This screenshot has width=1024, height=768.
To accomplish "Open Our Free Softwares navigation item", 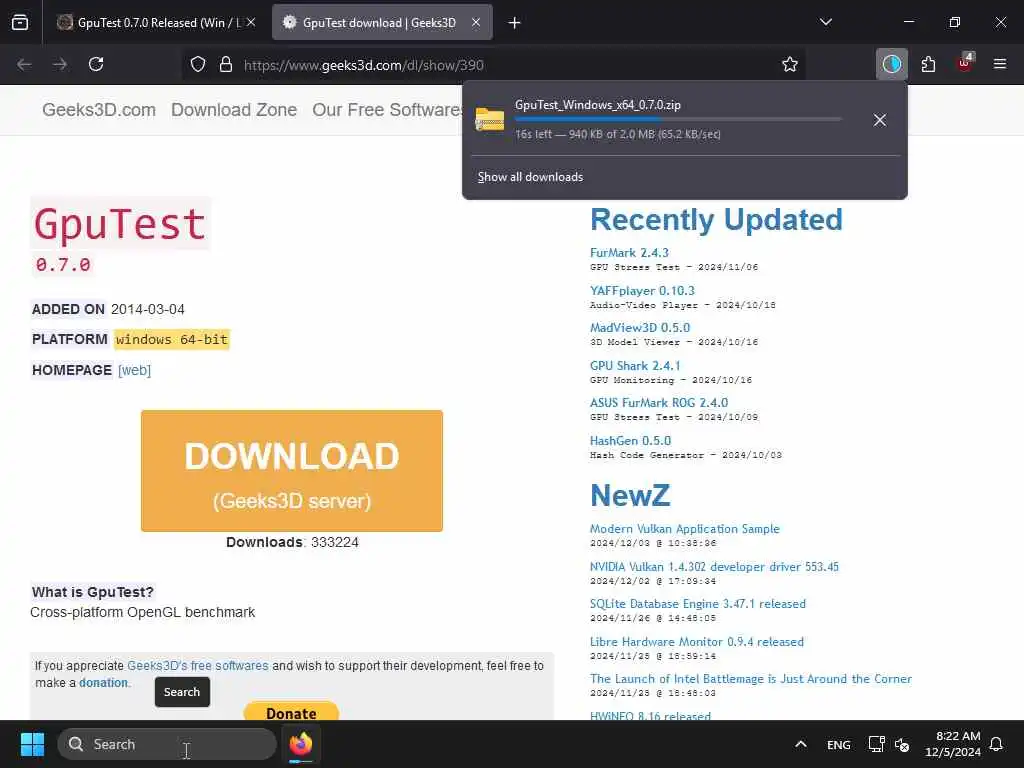I will point(387,110).
